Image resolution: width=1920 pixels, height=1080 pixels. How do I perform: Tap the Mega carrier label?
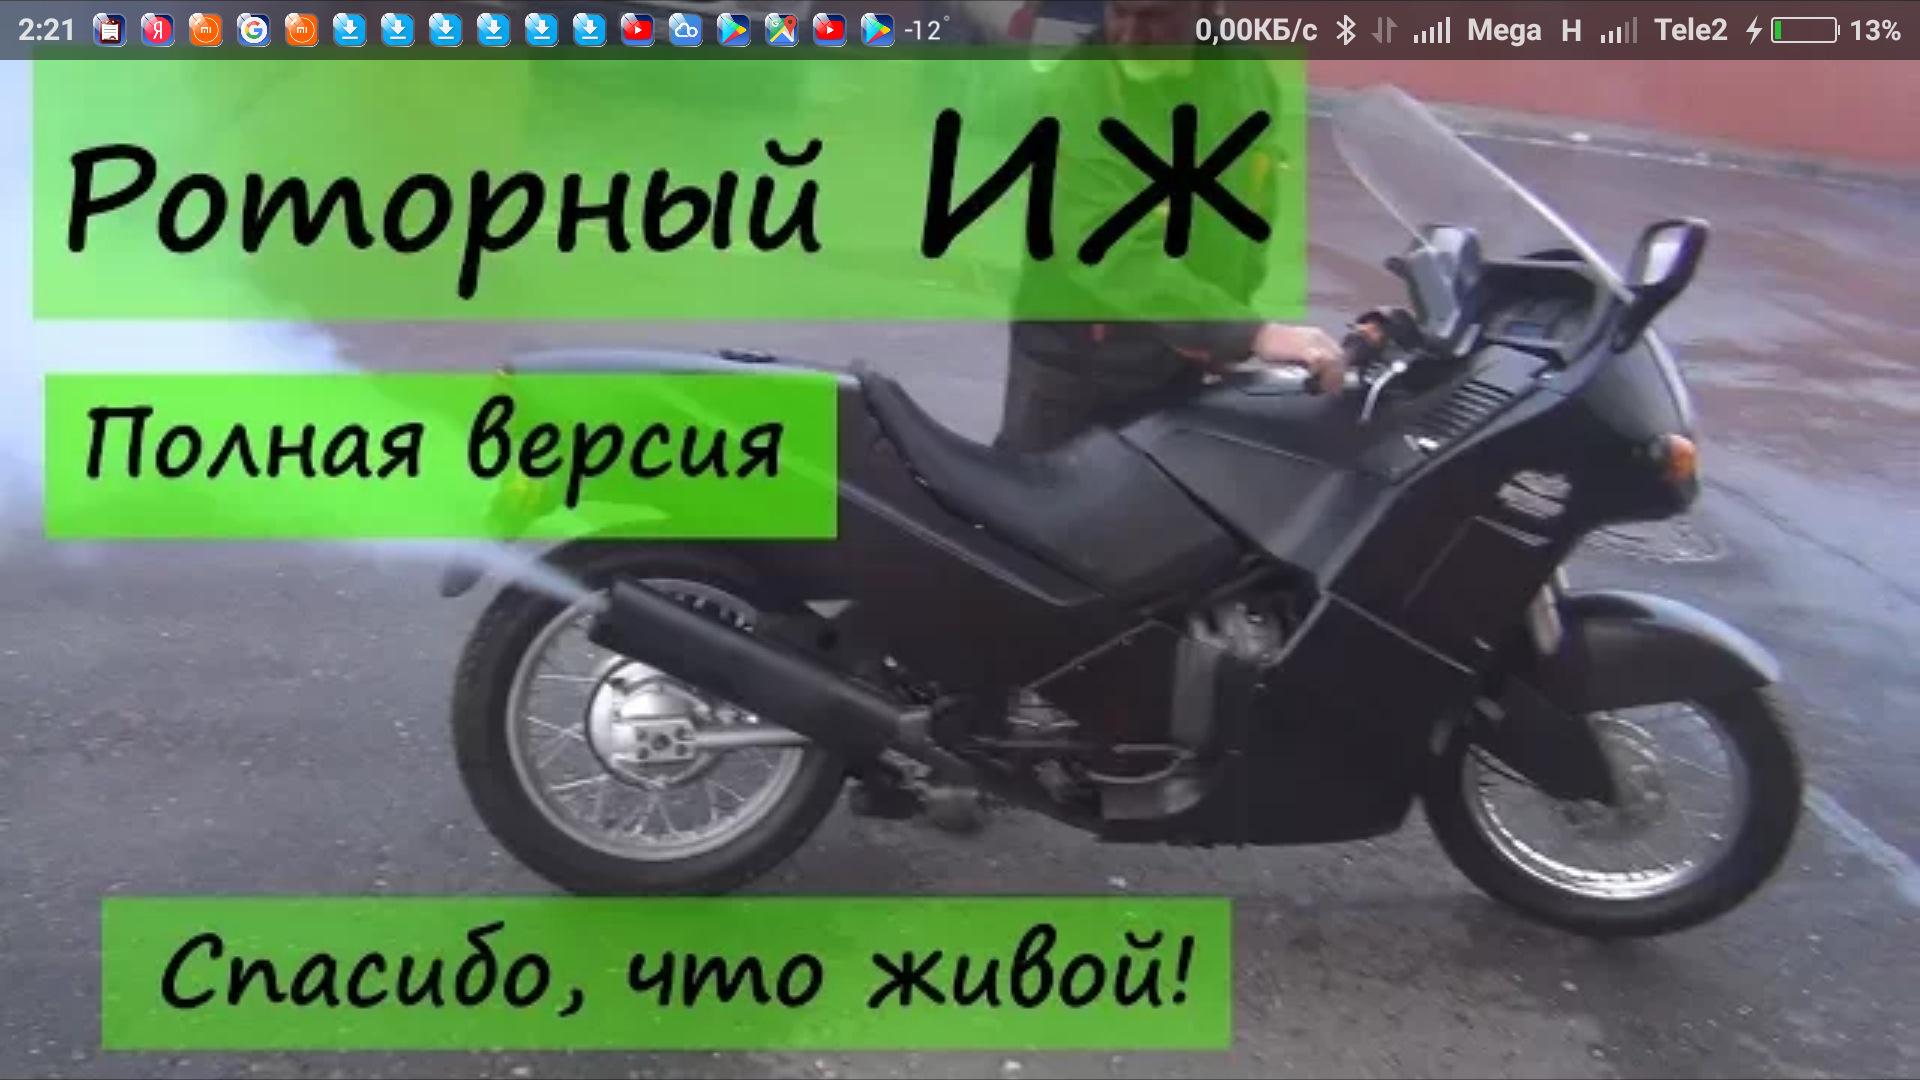tap(1504, 32)
